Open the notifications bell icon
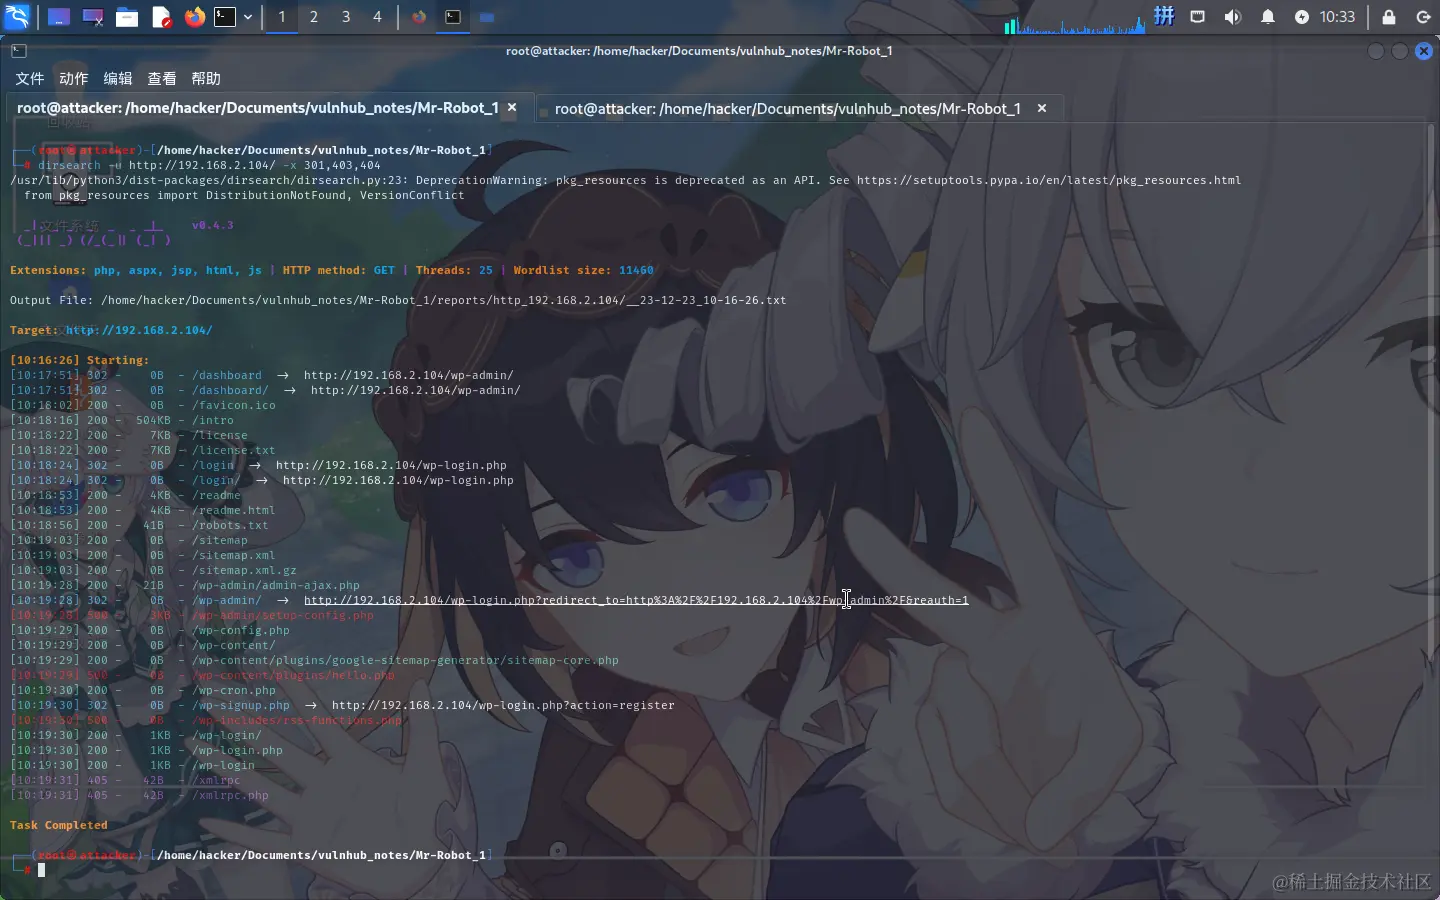The width and height of the screenshot is (1440, 900). click(1267, 17)
